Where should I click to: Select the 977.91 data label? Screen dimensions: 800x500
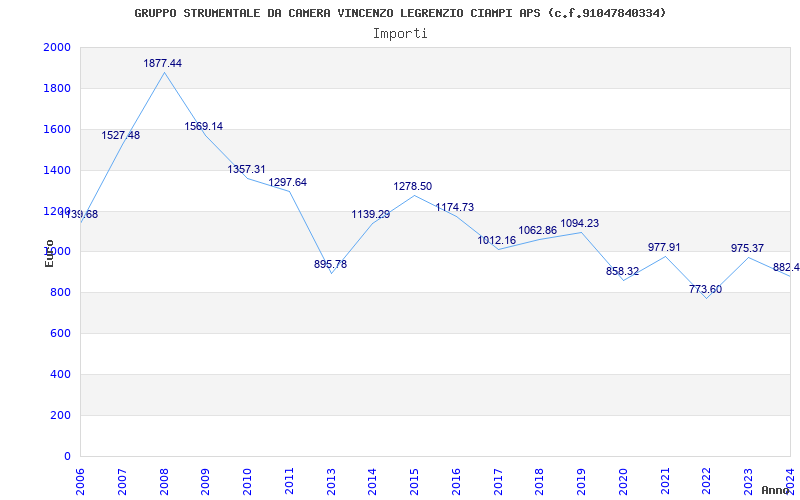click(664, 247)
